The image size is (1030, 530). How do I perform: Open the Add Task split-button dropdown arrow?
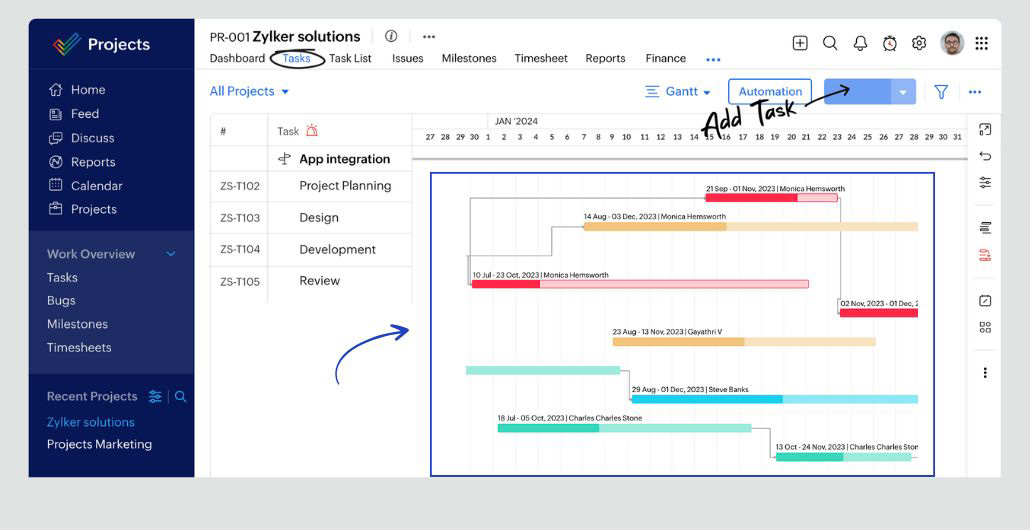pos(903,92)
